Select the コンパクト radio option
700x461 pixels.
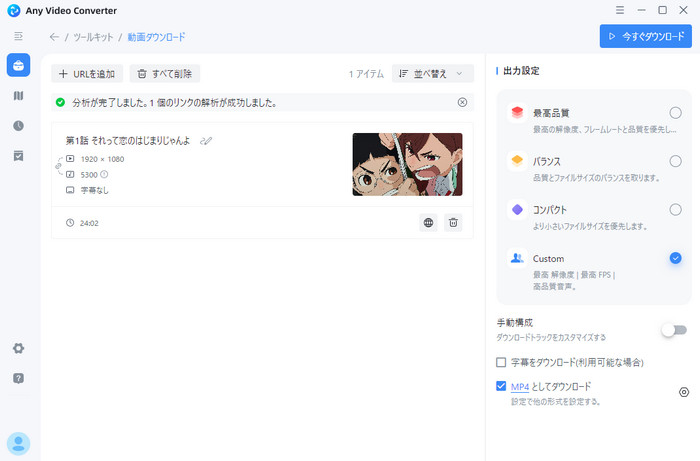(675, 210)
